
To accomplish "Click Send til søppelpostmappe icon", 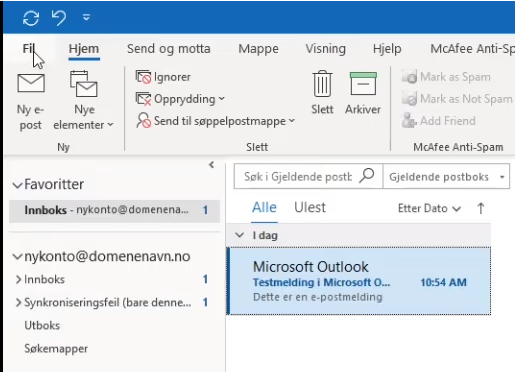I will pos(144,121).
